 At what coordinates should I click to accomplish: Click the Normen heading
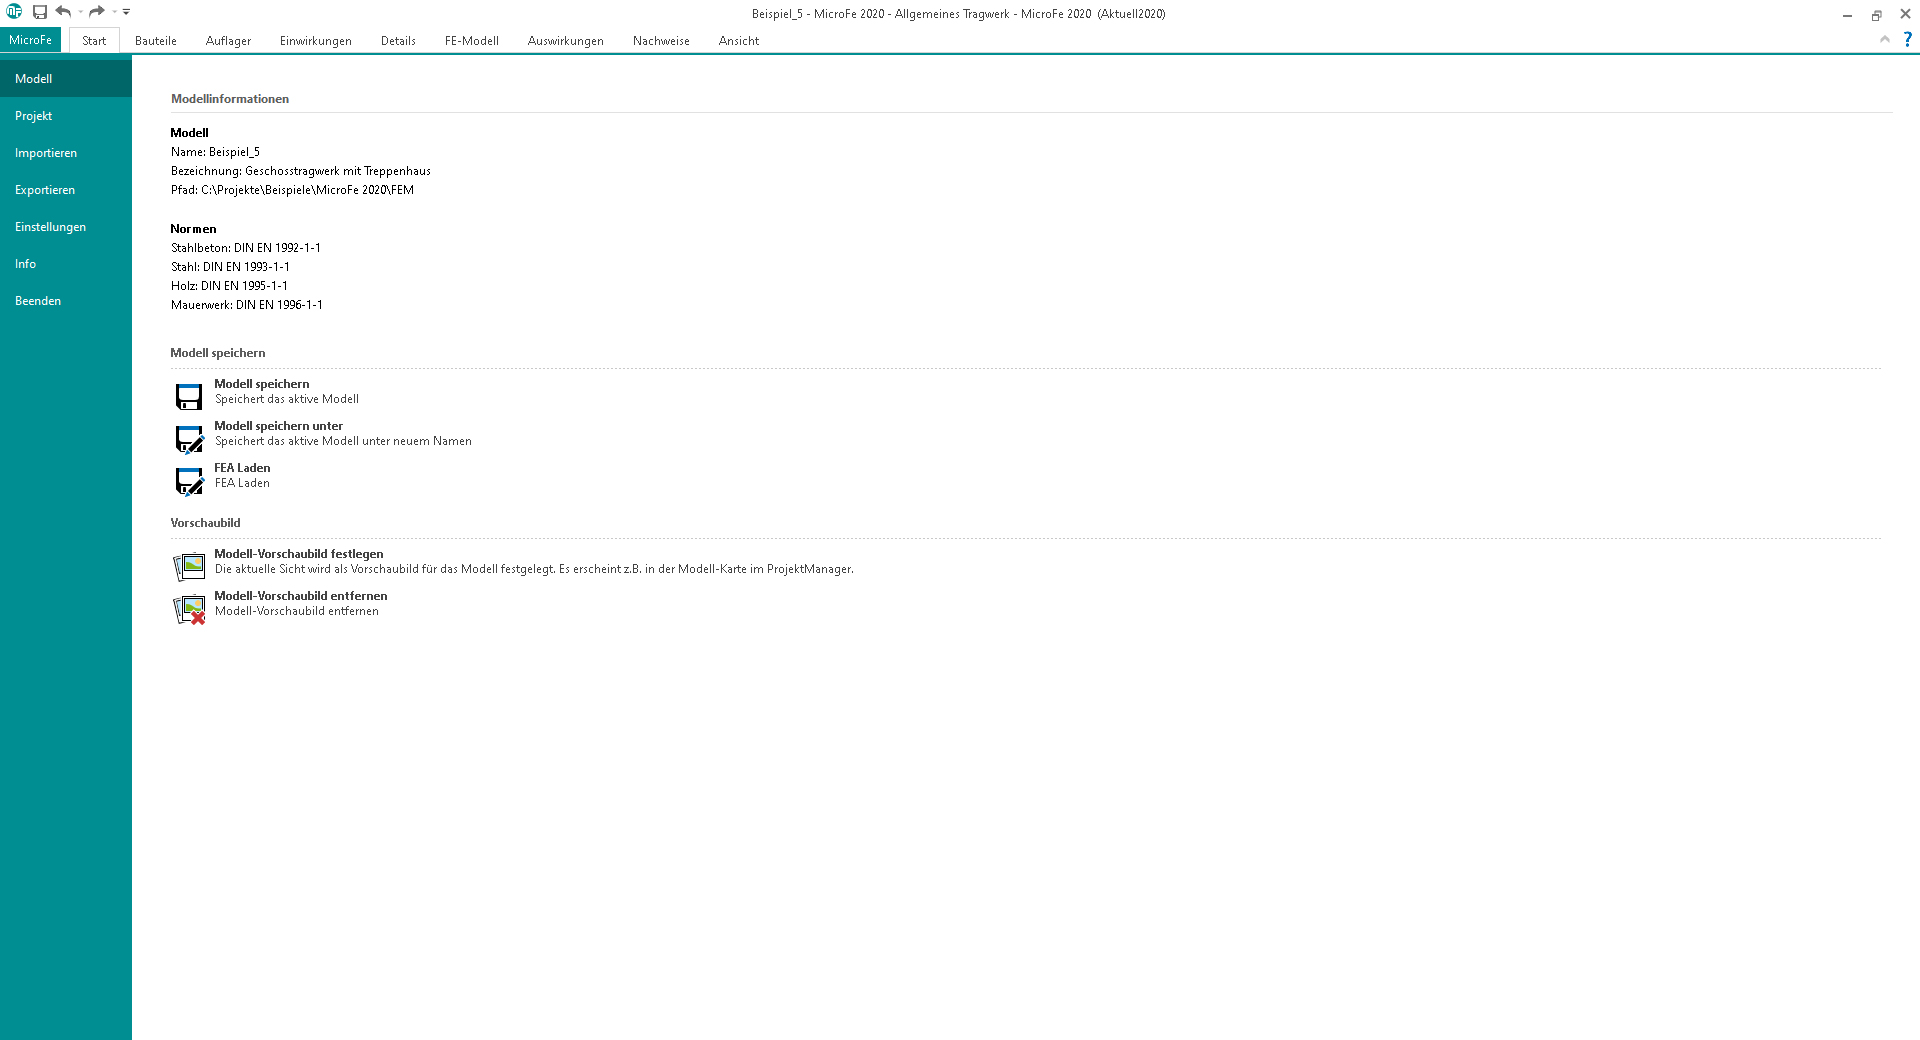click(x=193, y=229)
